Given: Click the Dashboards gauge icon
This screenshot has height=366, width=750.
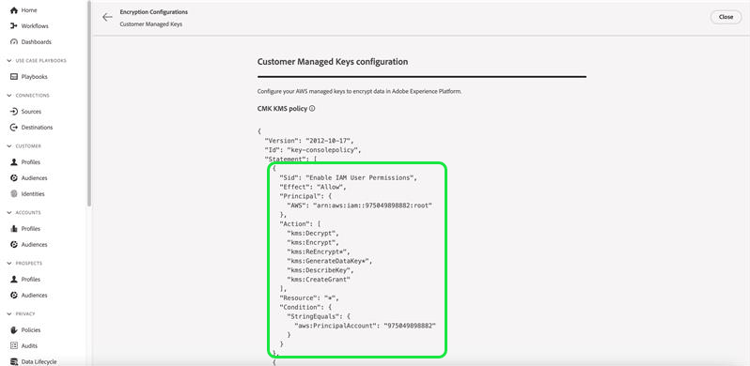Looking at the screenshot, I should 14,42.
